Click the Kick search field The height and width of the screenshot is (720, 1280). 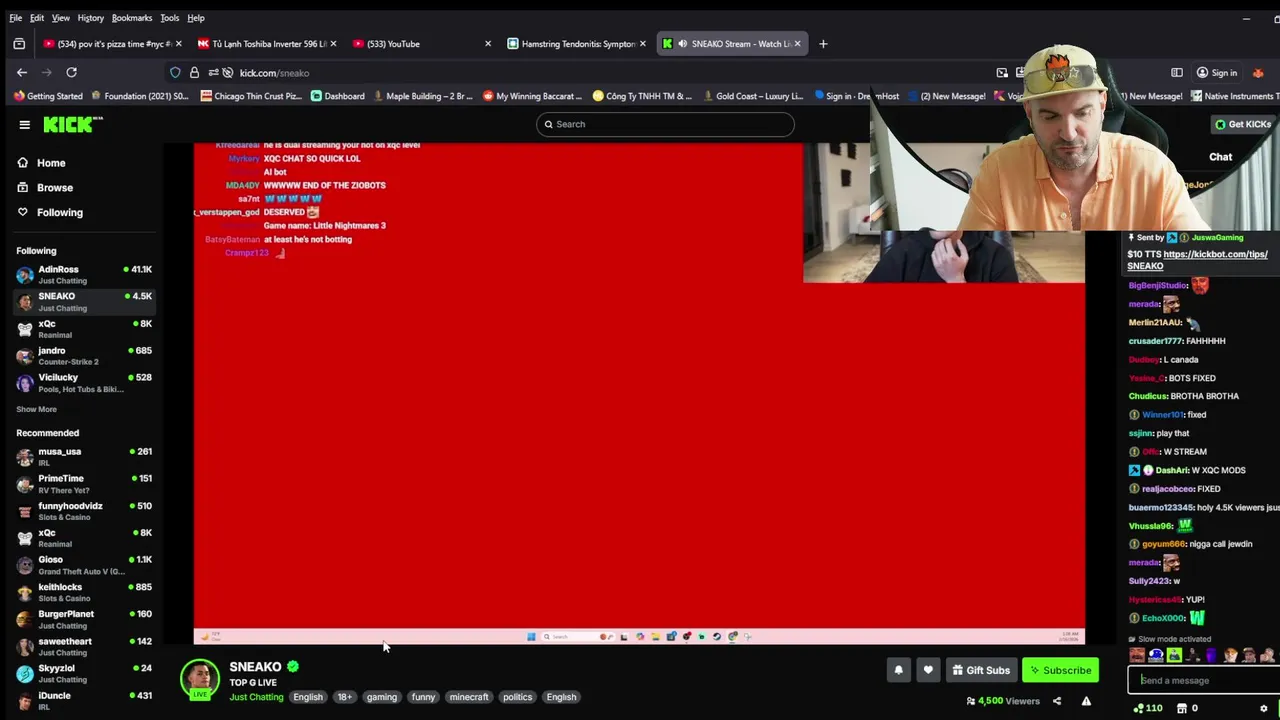coord(665,124)
